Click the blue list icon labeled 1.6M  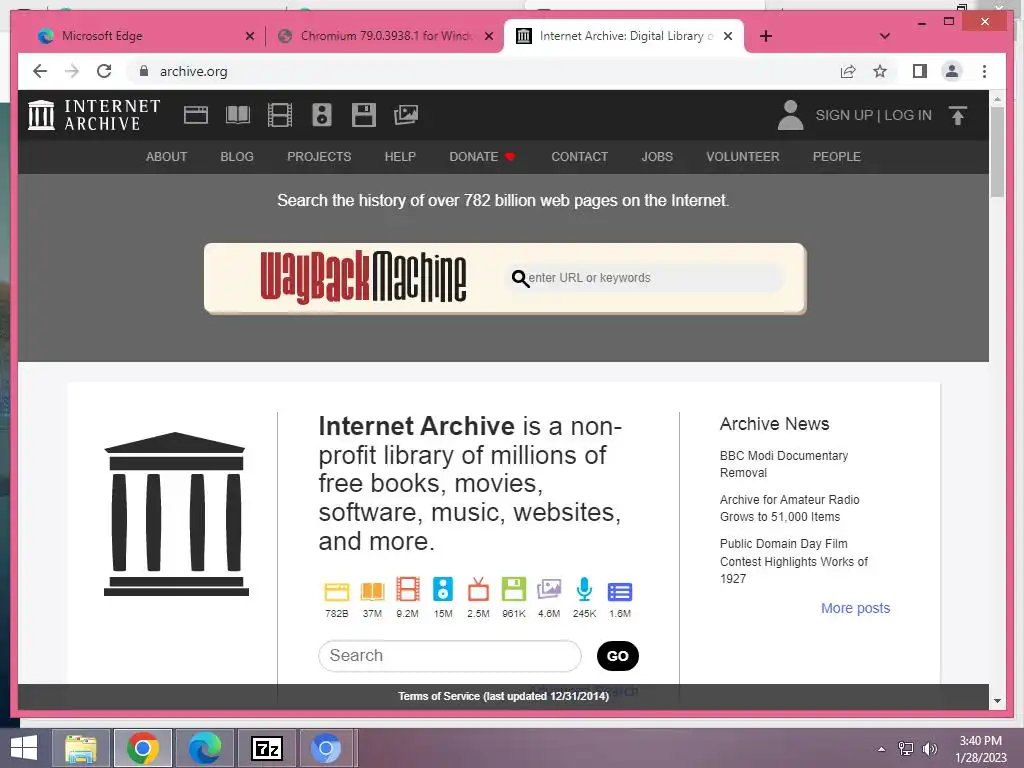[620, 592]
